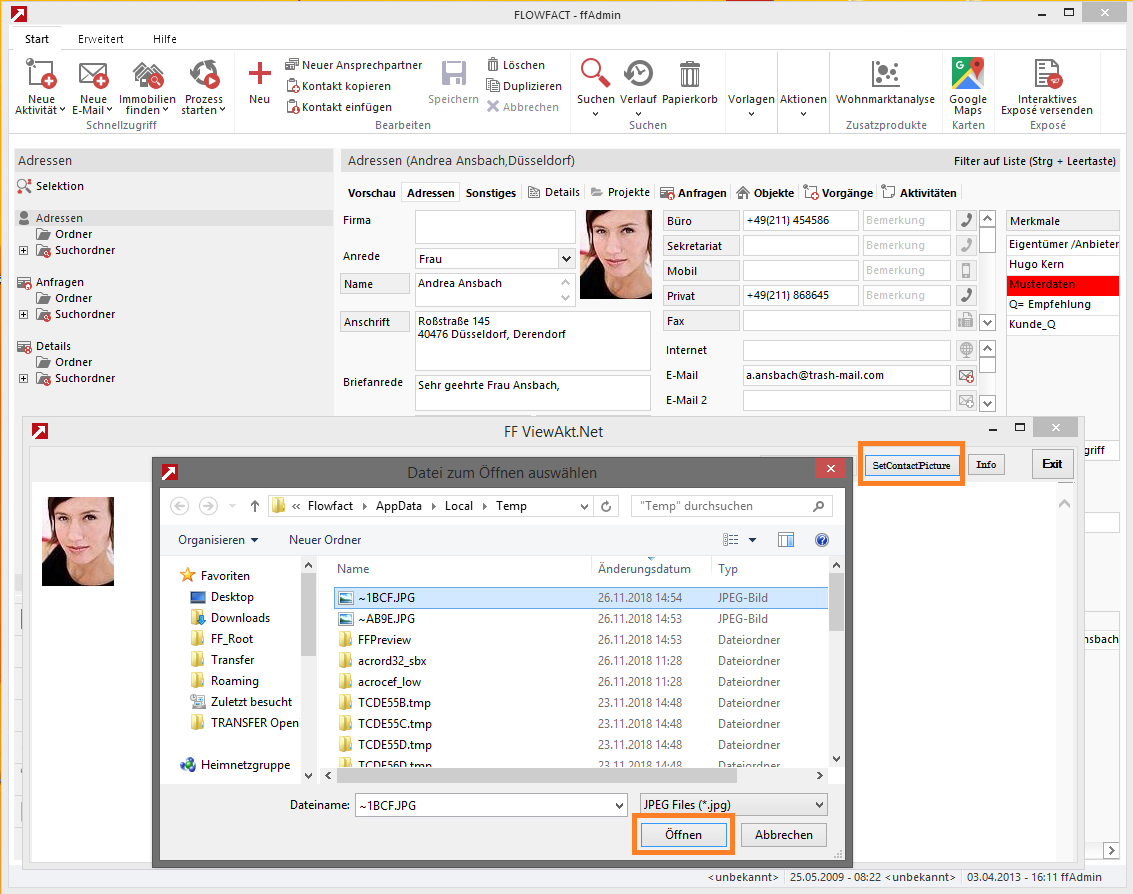Send mail via E-Mail envelope icon
Viewport: 1133px width, 894px height.
[x=966, y=376]
